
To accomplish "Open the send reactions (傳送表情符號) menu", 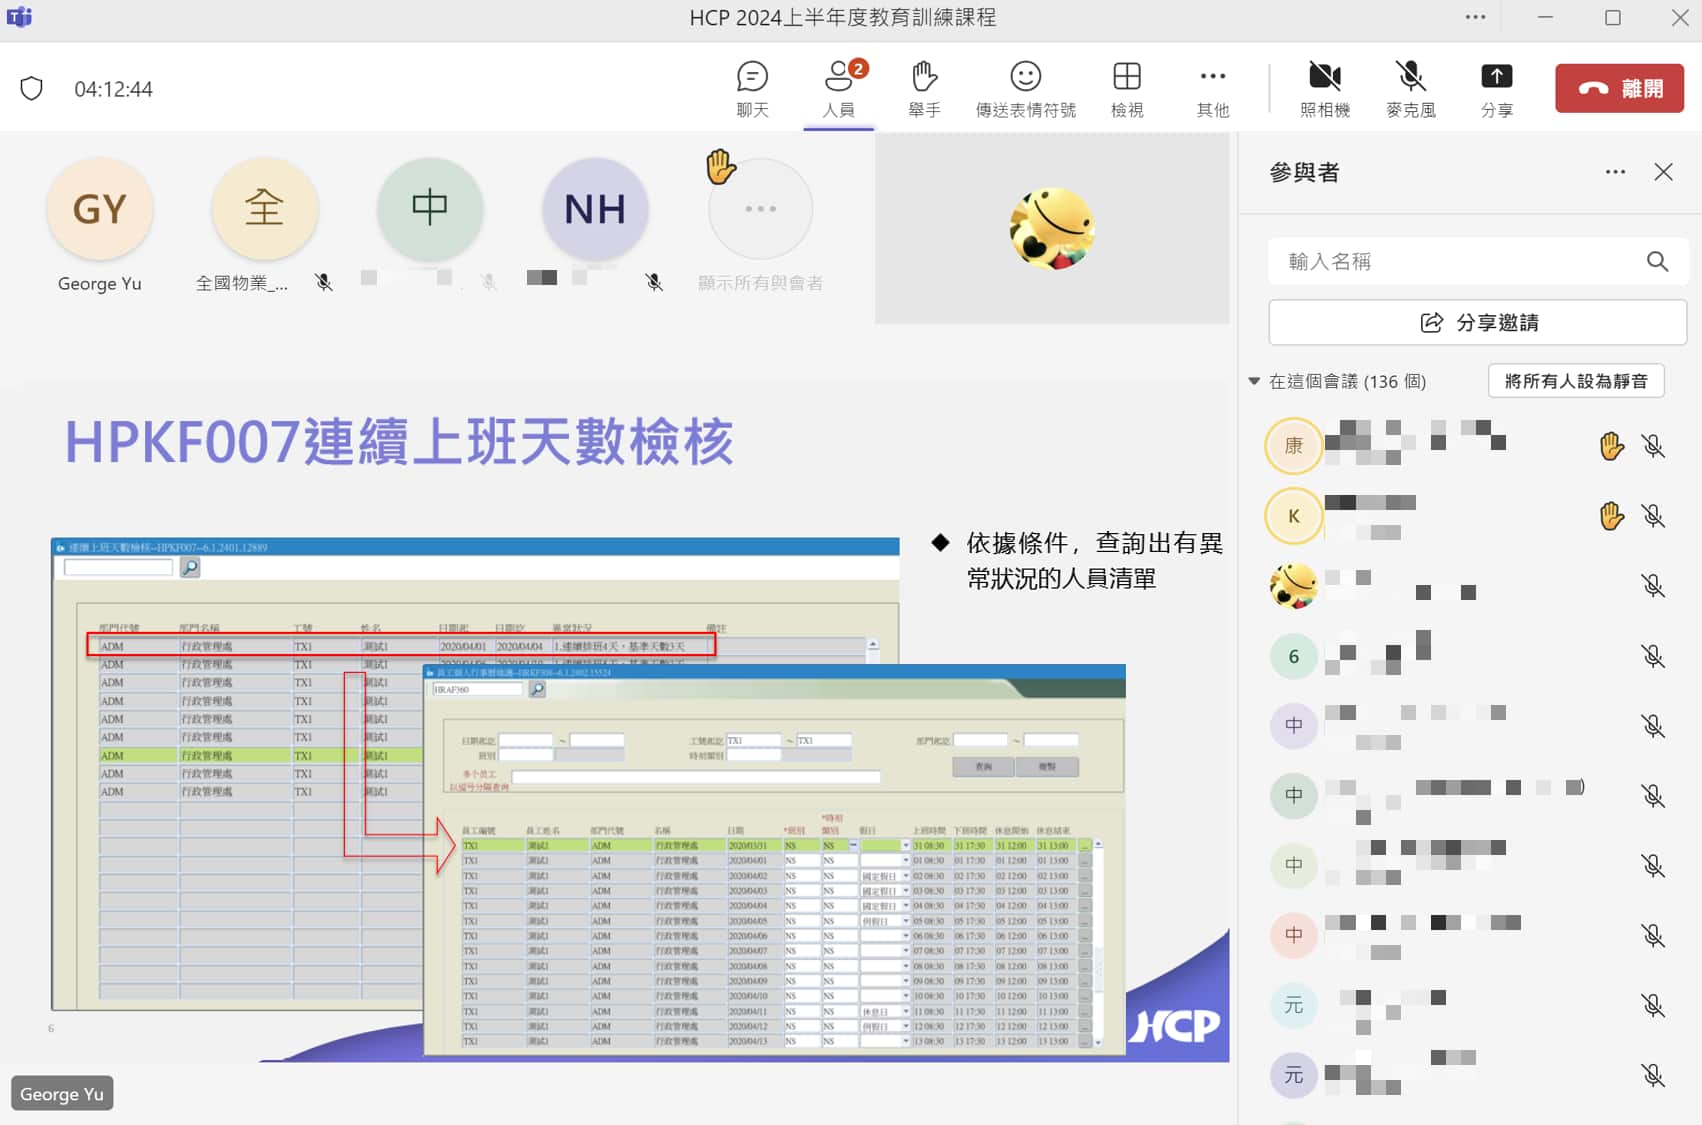I will point(1025,88).
